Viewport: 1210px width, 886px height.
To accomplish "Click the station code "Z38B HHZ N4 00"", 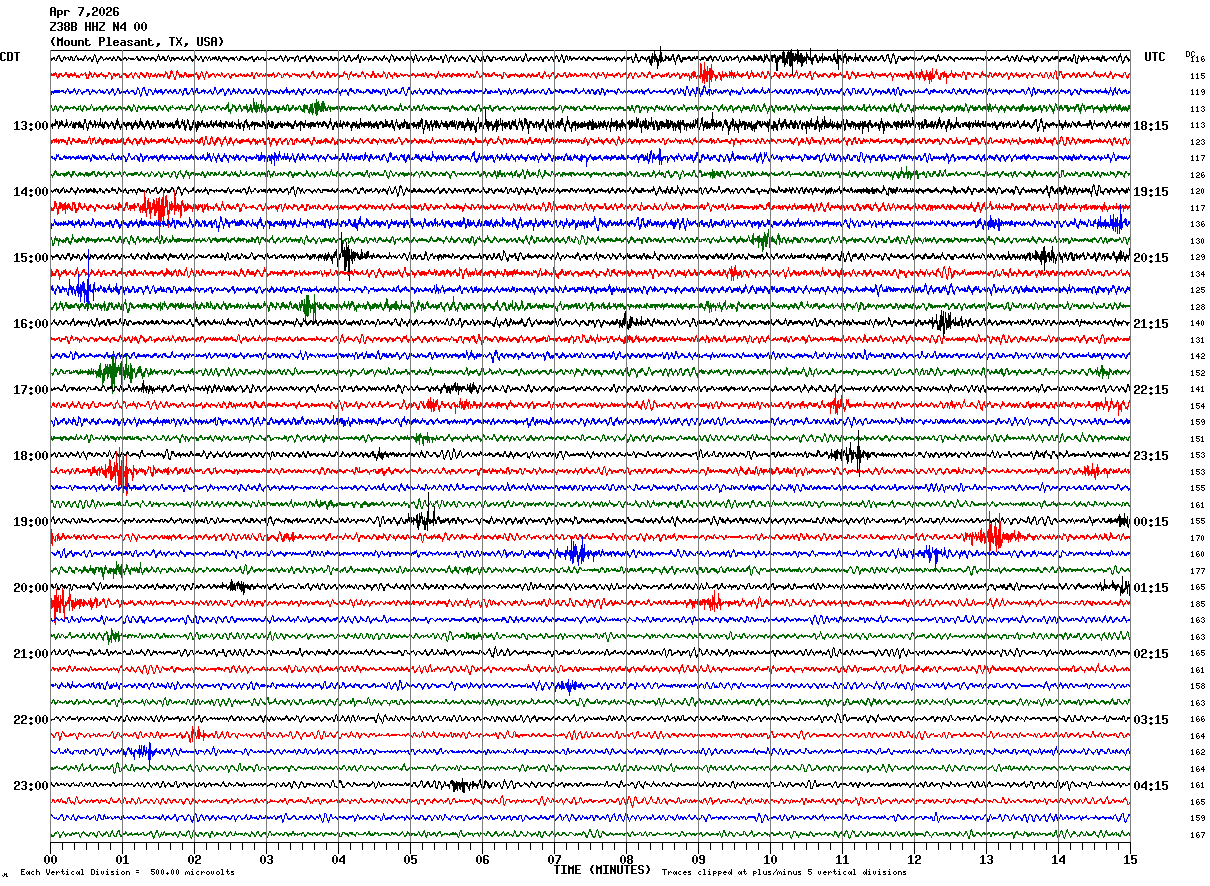I will (98, 27).
